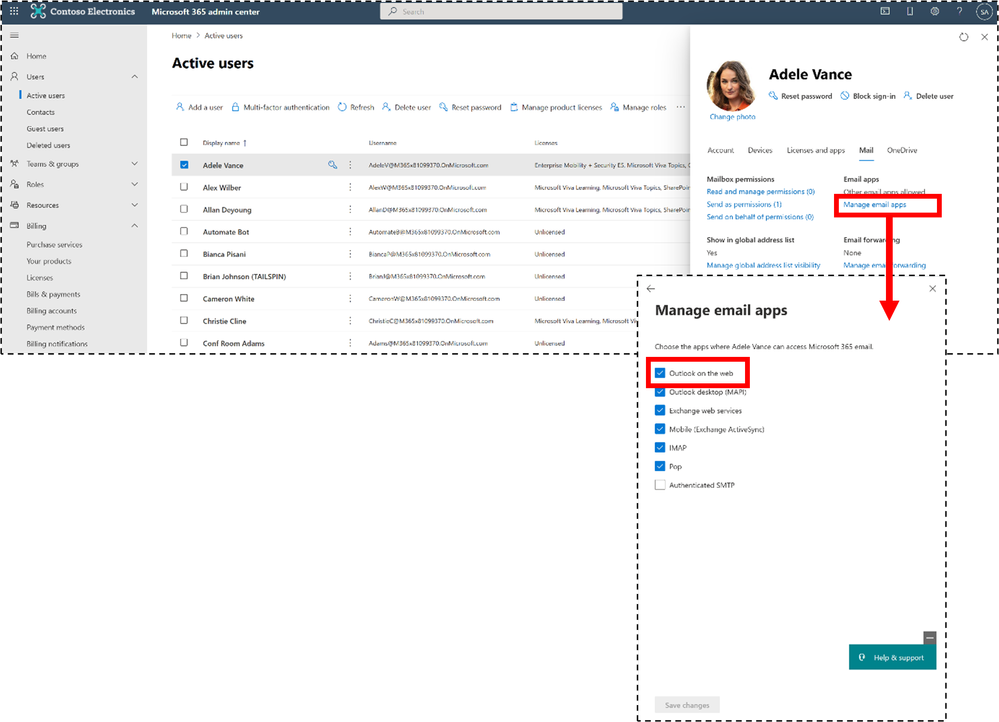
Task: Collapse the navigation menu with hamburger icon
Action: (x=15, y=35)
